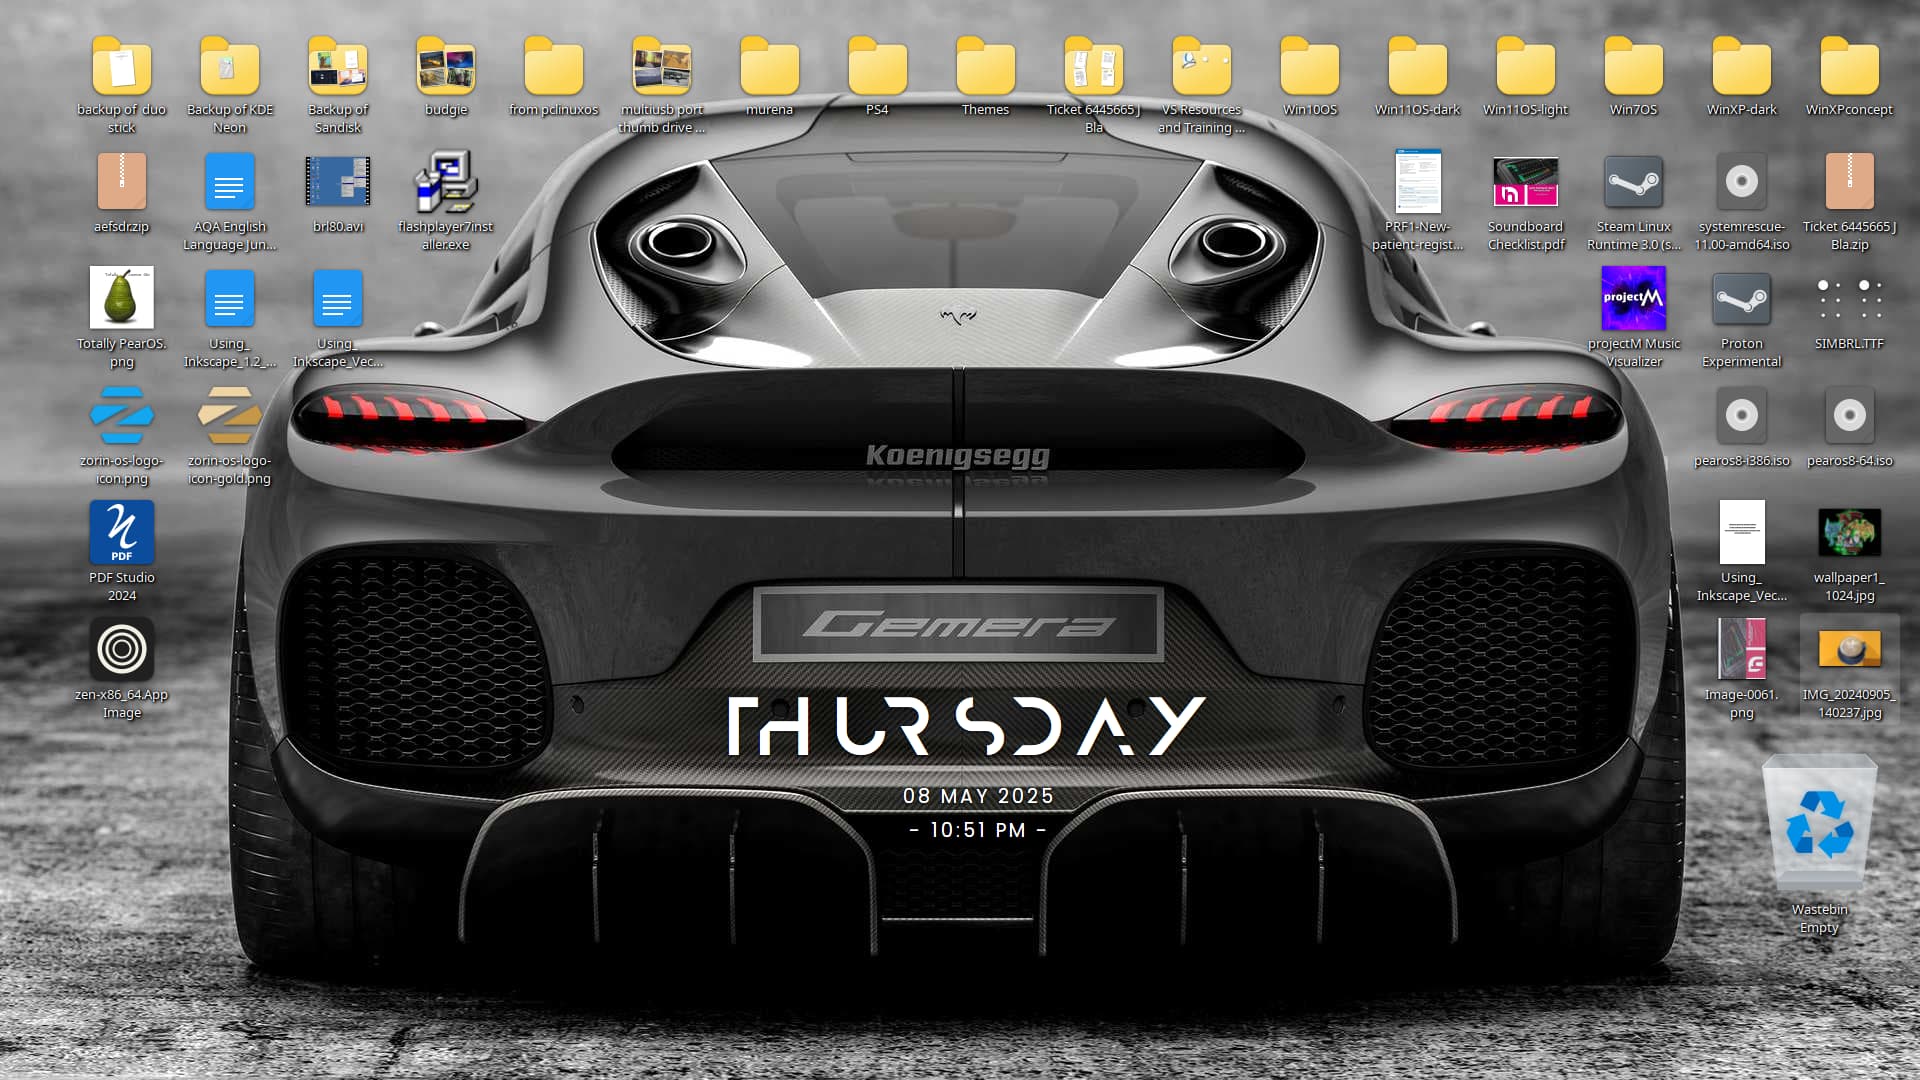Select the zorin-os-logo-icon-gold.png file
1920x1080 pixels.
(229, 415)
